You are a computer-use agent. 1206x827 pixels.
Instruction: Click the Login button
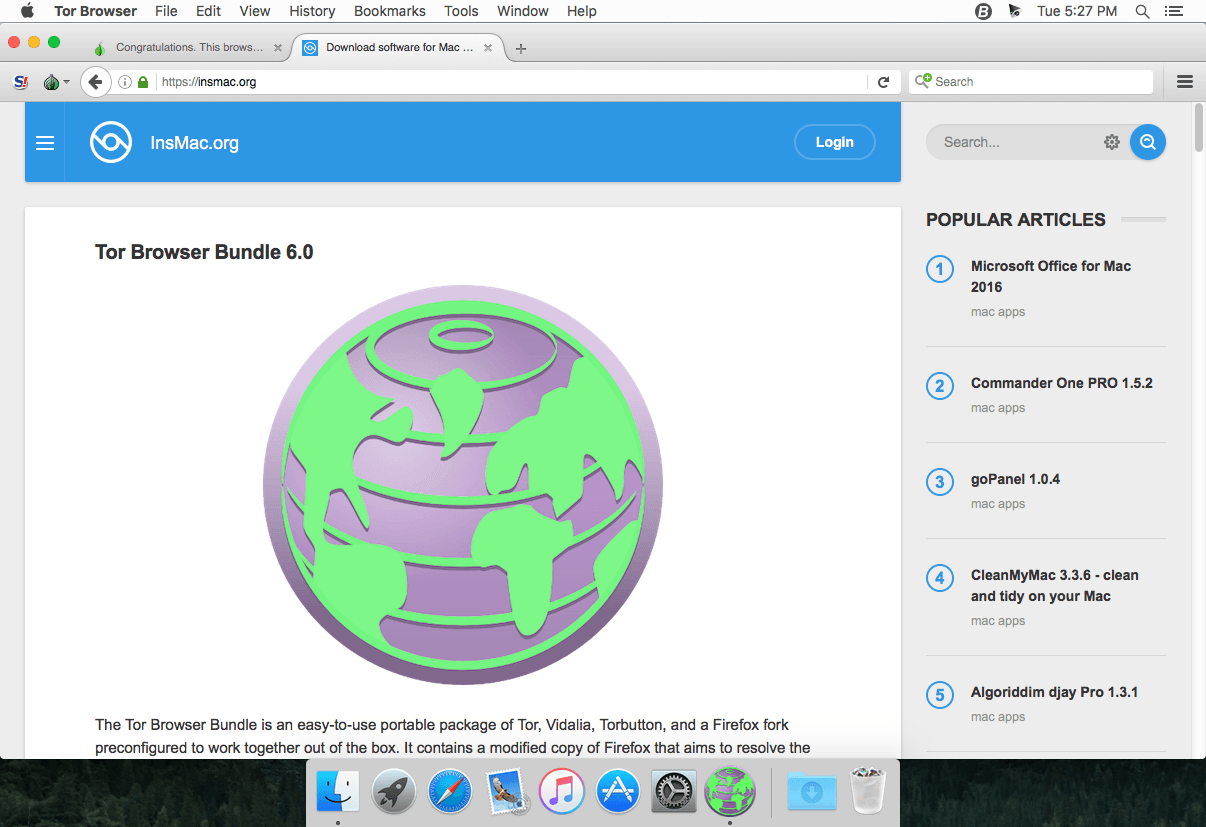[835, 142]
